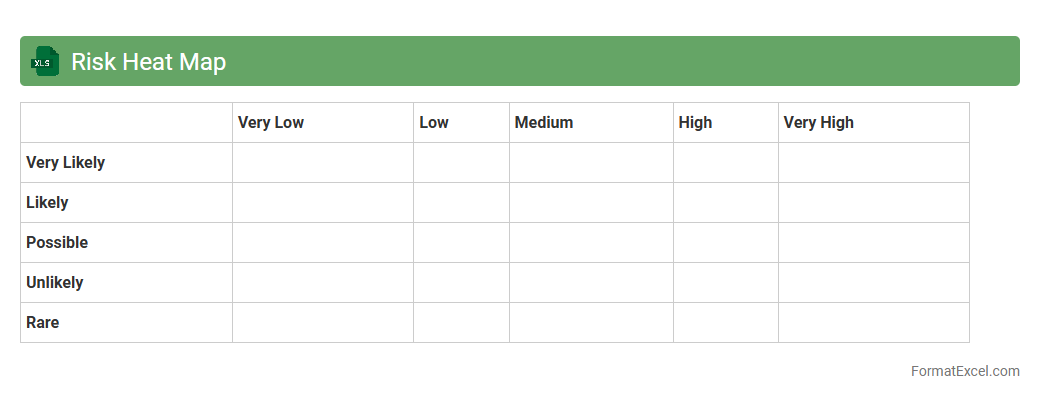1040x400 pixels.
Task: Select the Rare row label
Action: (x=43, y=323)
